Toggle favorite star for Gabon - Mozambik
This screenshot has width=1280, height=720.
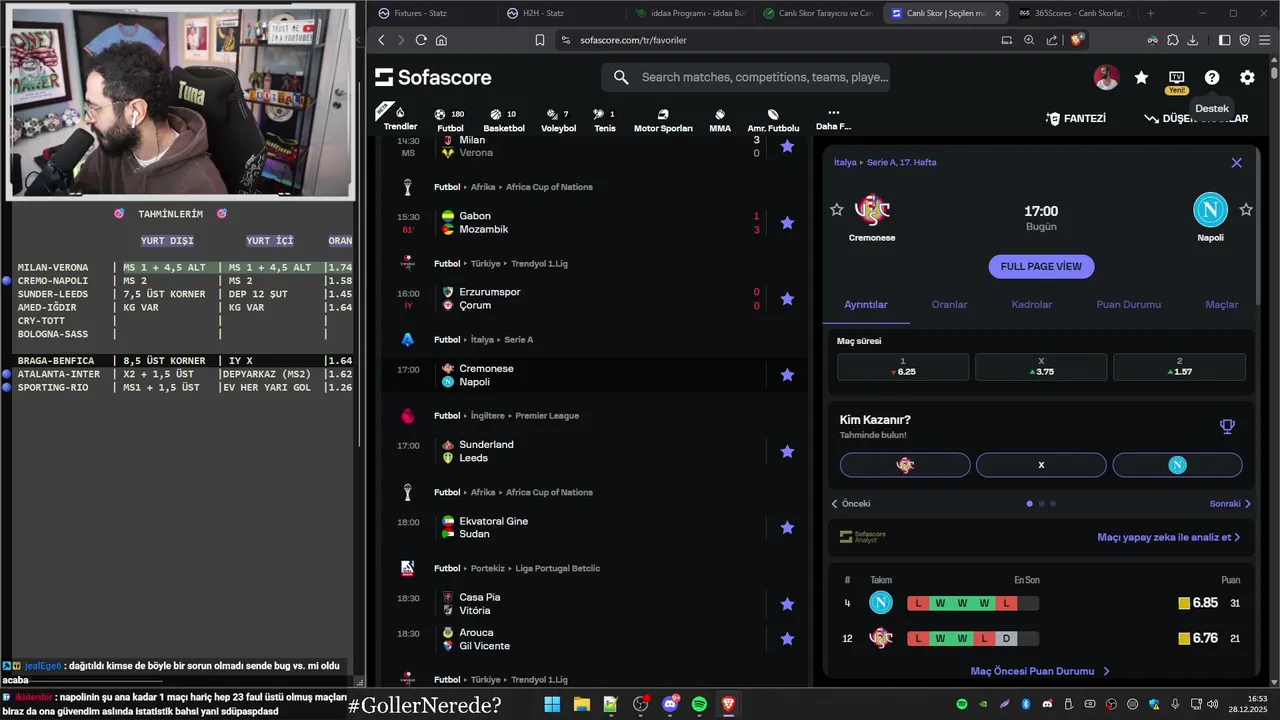(x=787, y=223)
